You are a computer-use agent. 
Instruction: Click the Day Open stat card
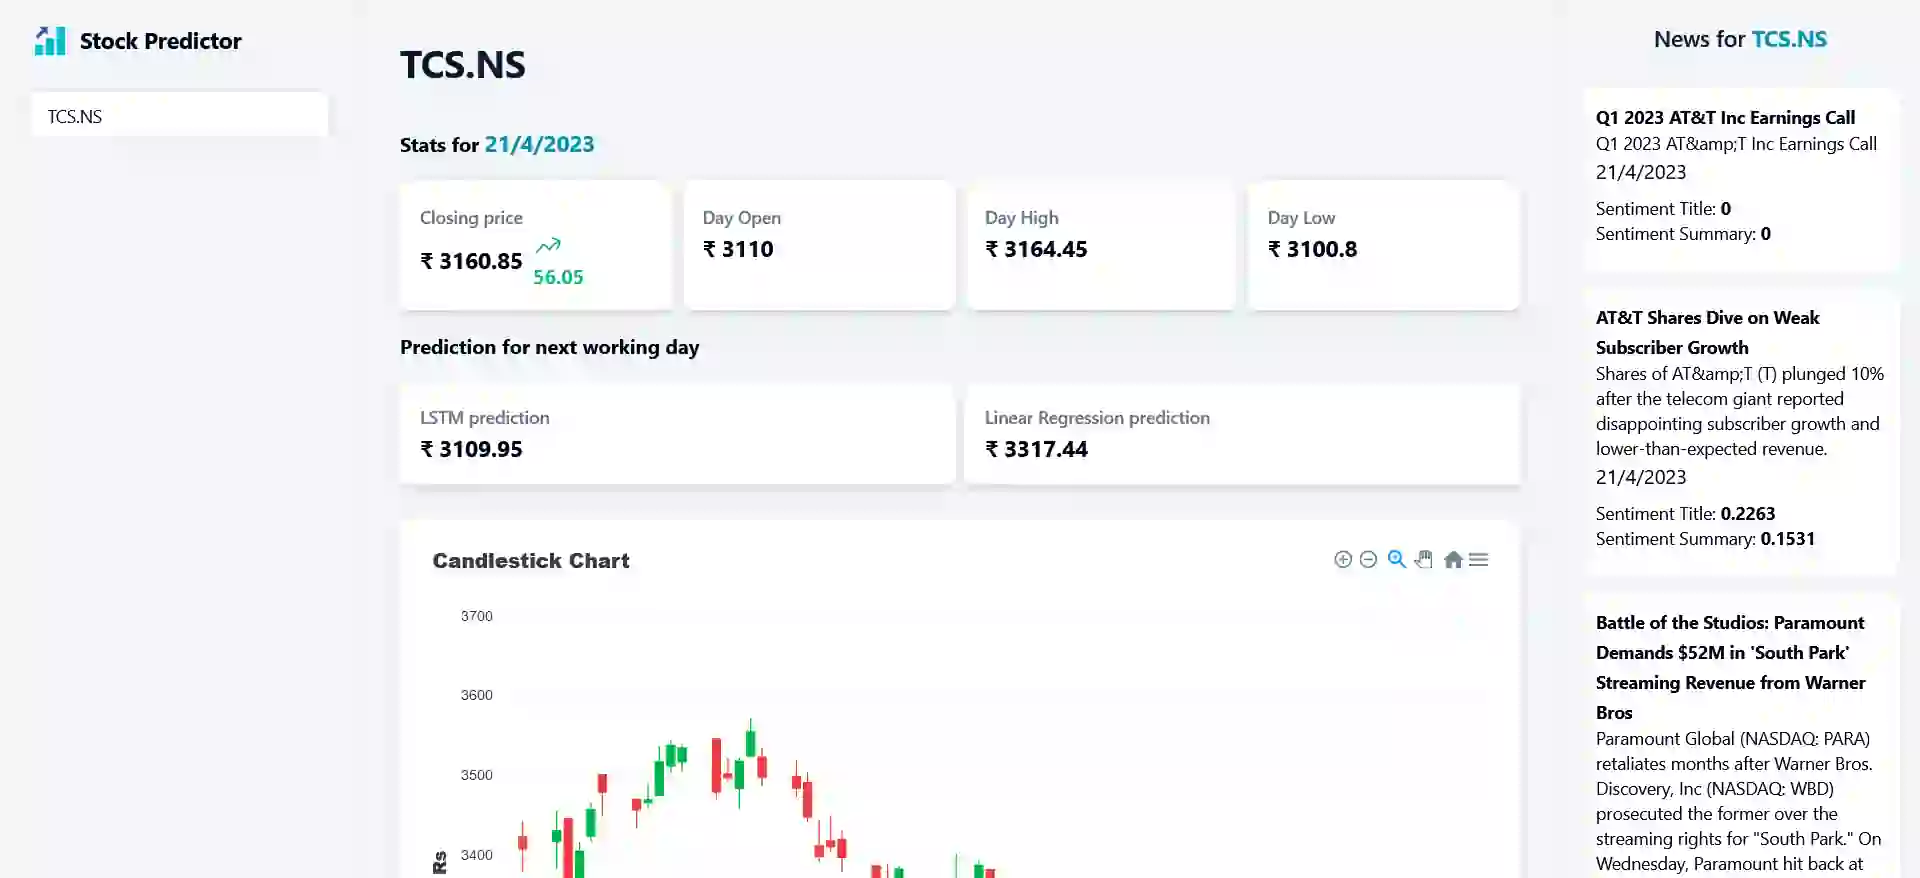(x=819, y=245)
